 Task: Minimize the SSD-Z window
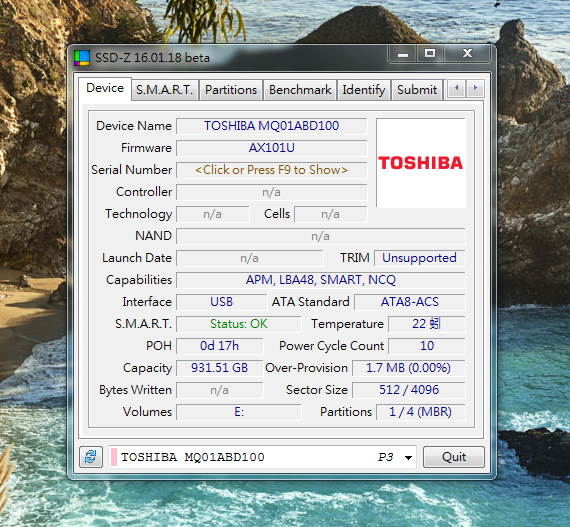pos(403,54)
